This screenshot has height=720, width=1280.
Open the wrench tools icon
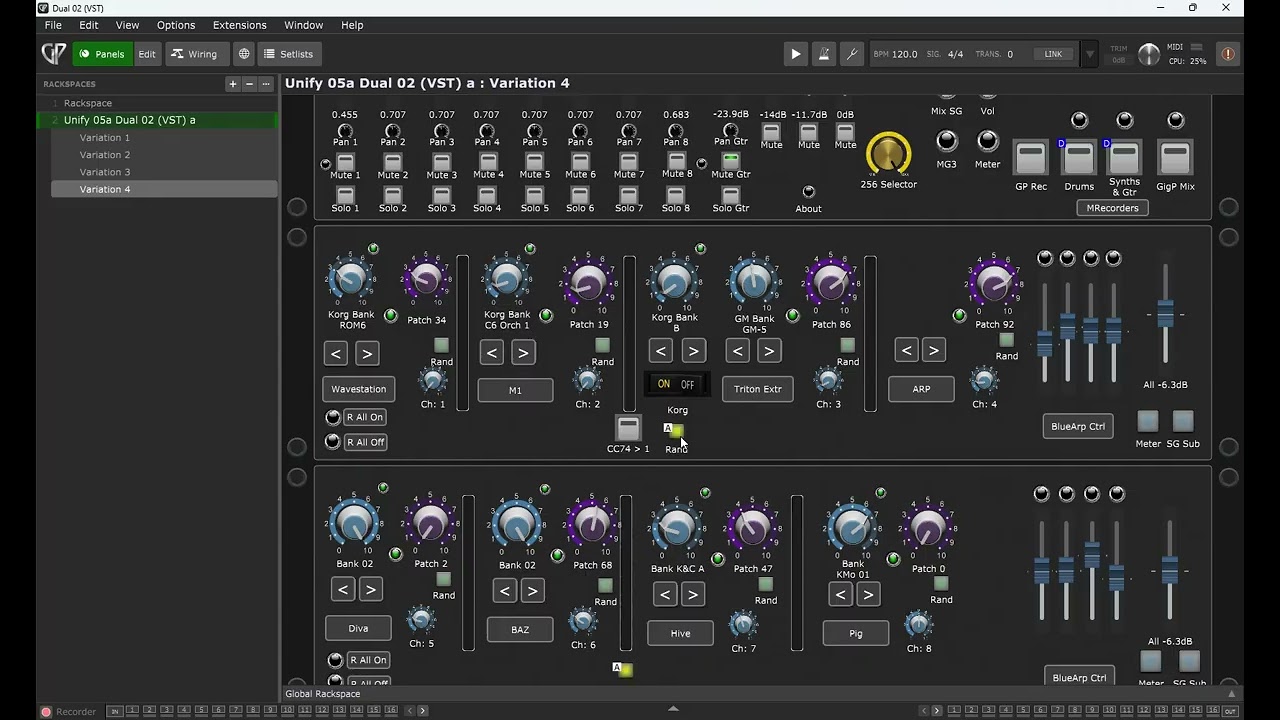click(852, 54)
